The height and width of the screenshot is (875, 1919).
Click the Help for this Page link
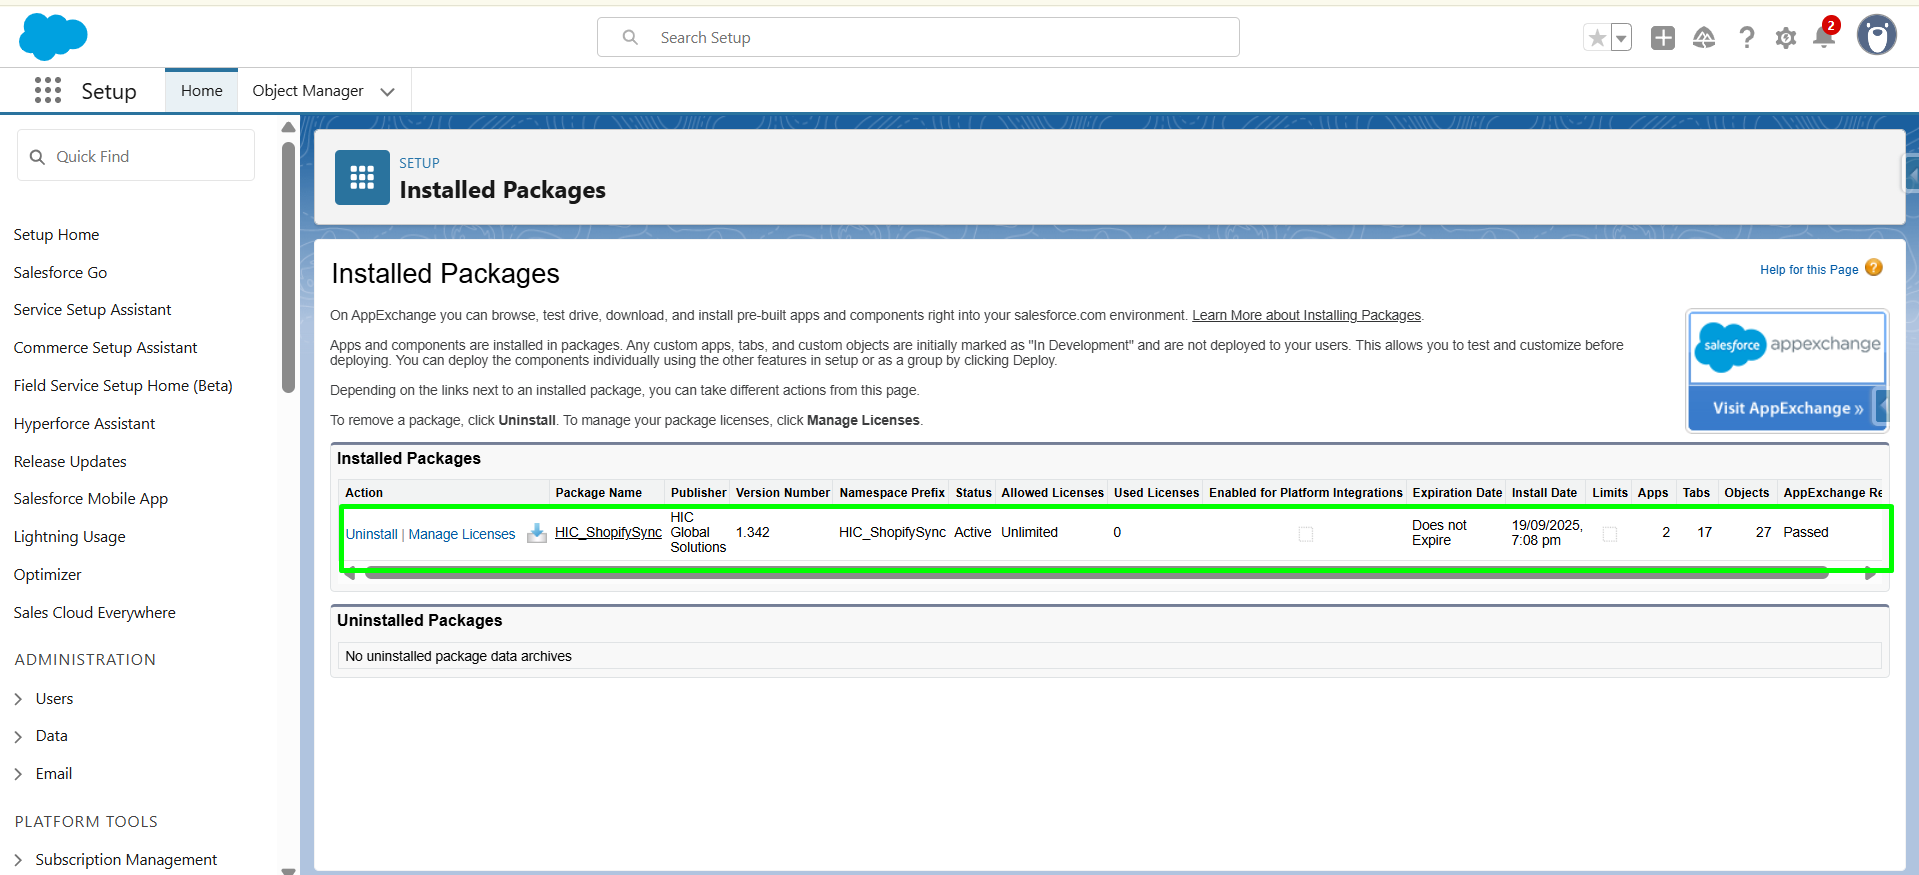[x=1809, y=270]
